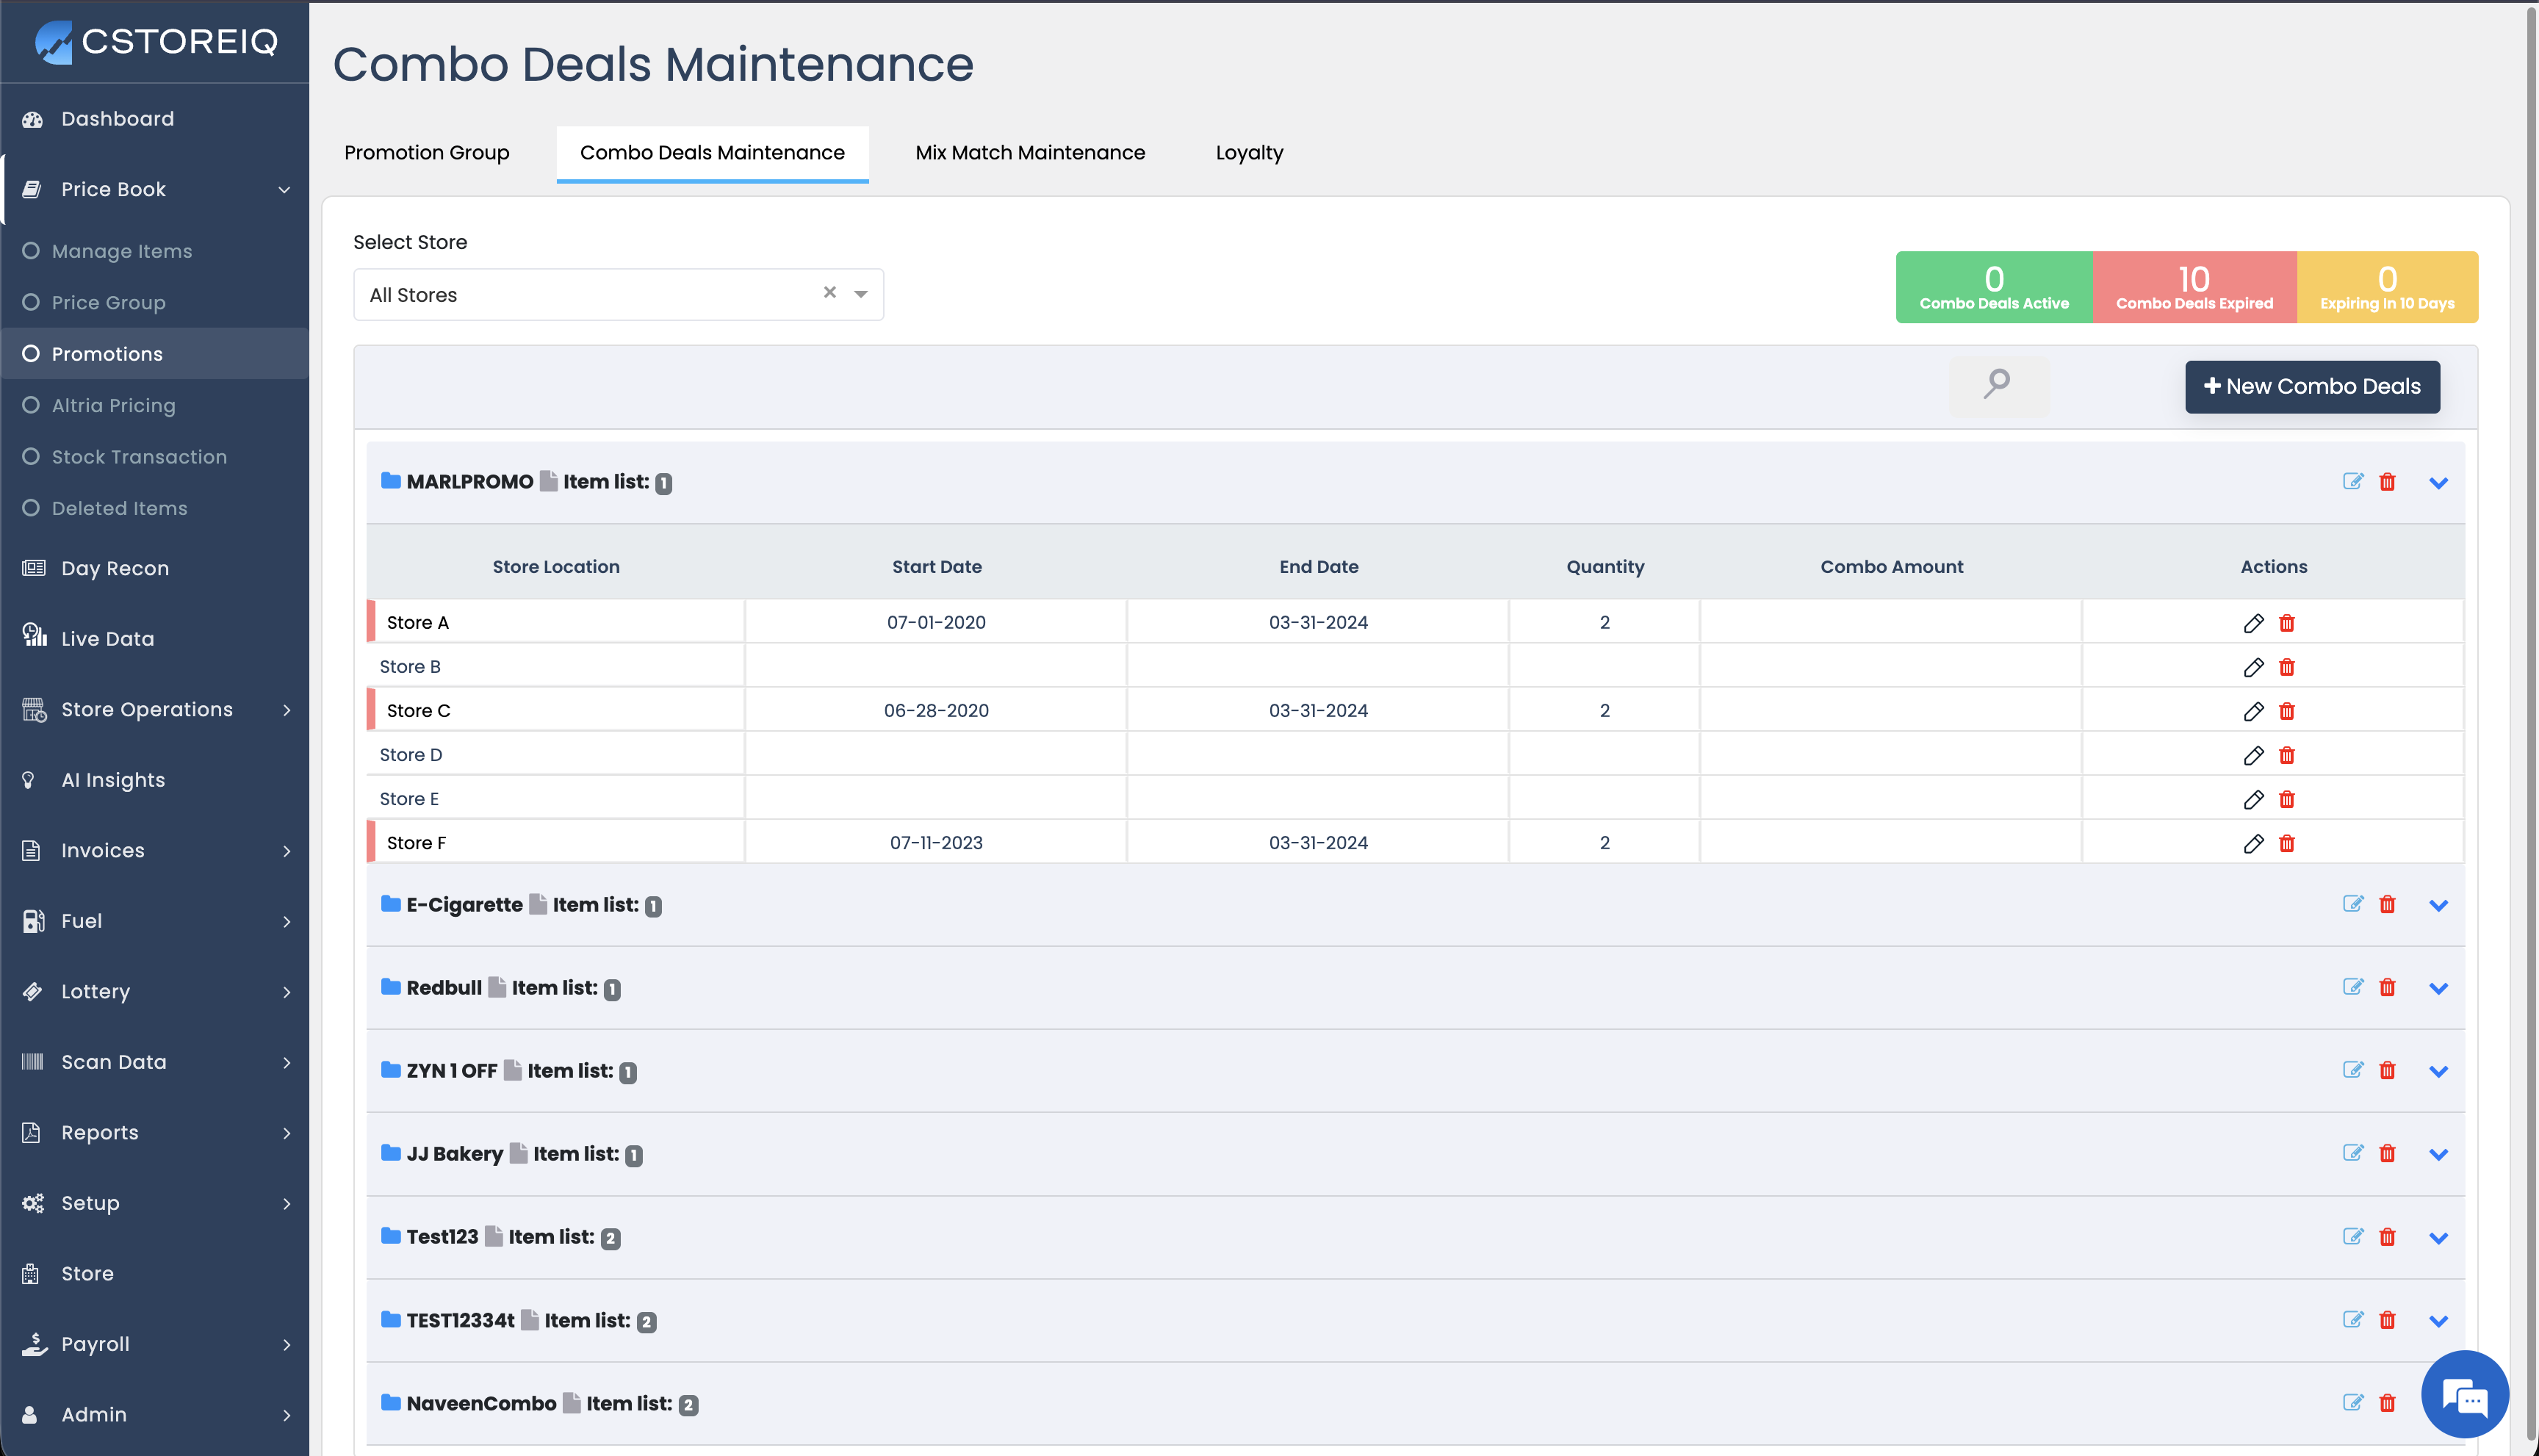The height and width of the screenshot is (1456, 2539).
Task: Edit the E-Cigarette combo group
Action: tap(2352, 904)
